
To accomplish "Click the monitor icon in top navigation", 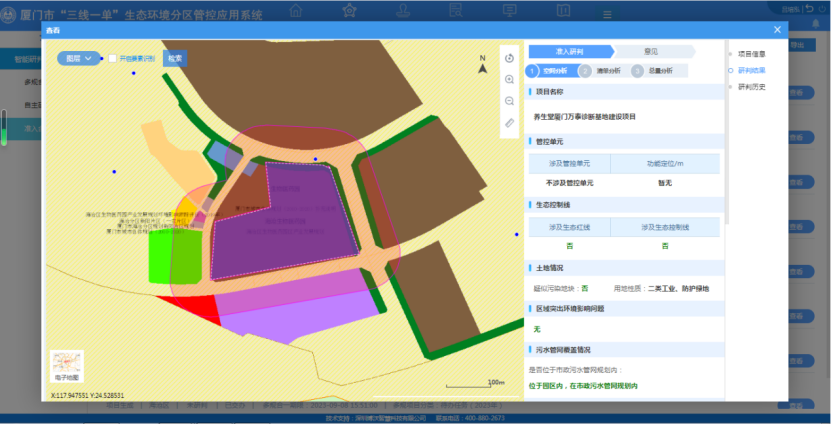I will click(509, 10).
